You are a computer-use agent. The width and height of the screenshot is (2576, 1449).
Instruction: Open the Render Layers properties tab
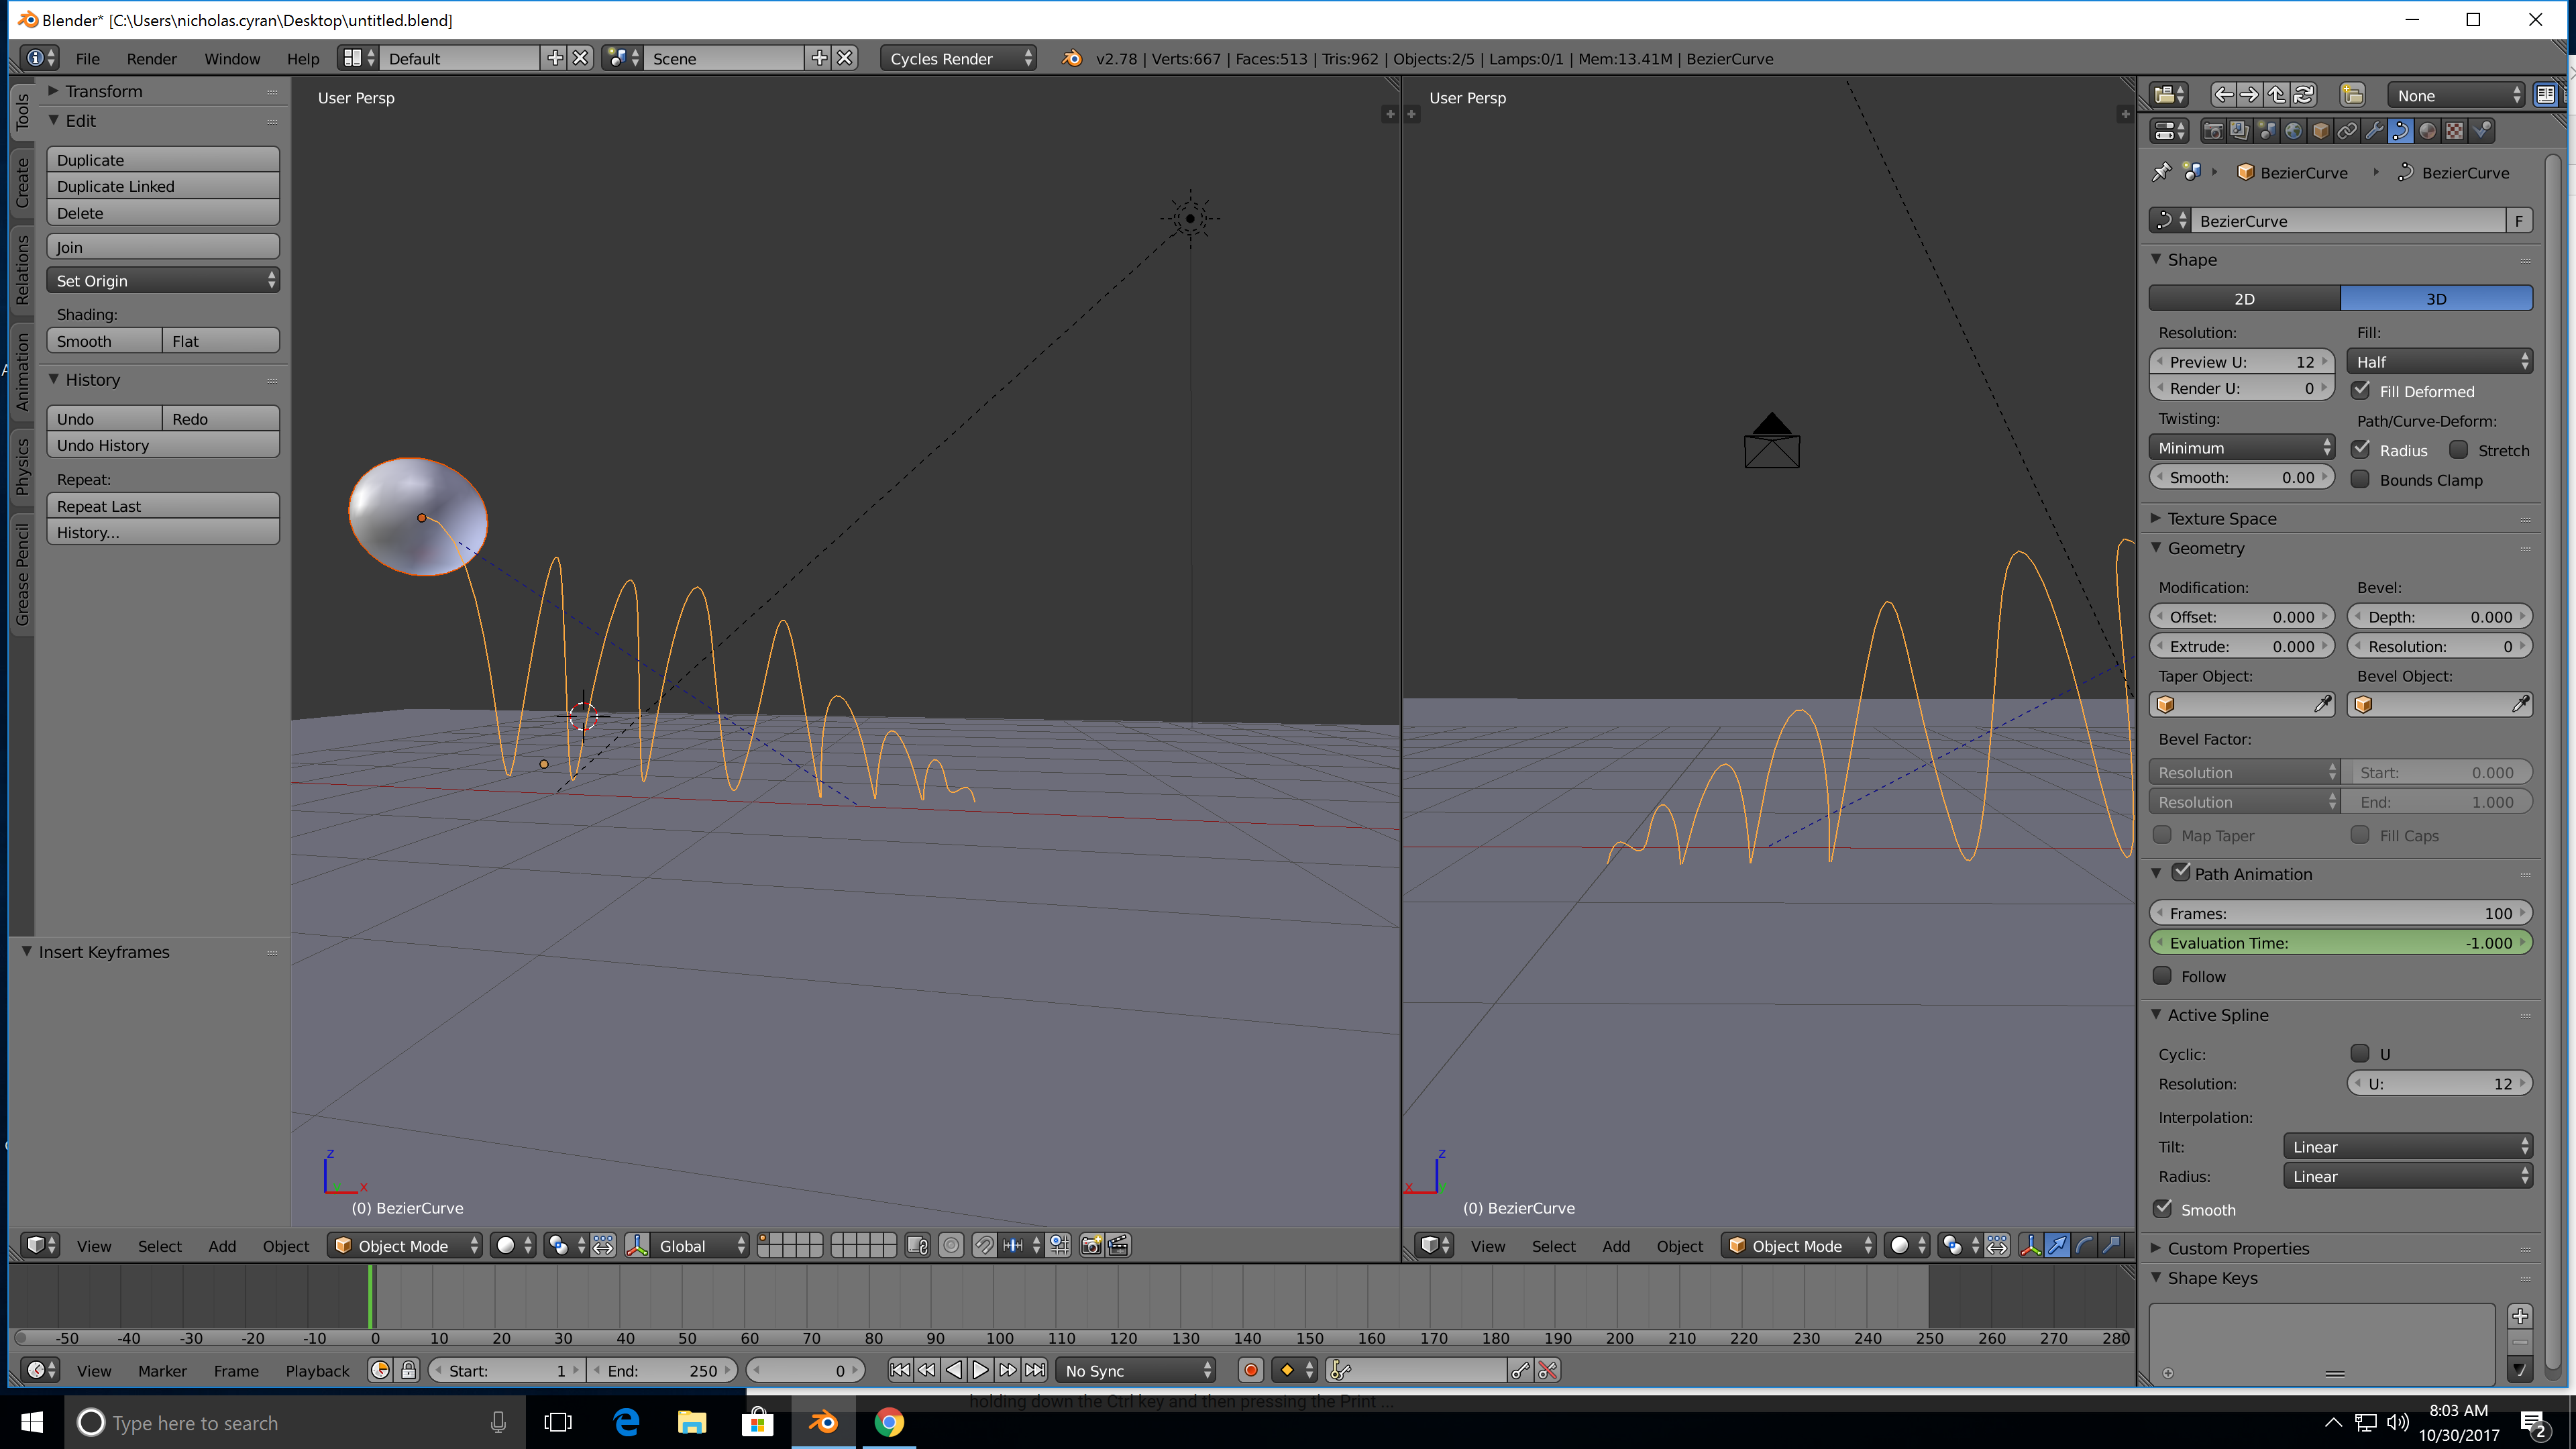tap(2240, 130)
